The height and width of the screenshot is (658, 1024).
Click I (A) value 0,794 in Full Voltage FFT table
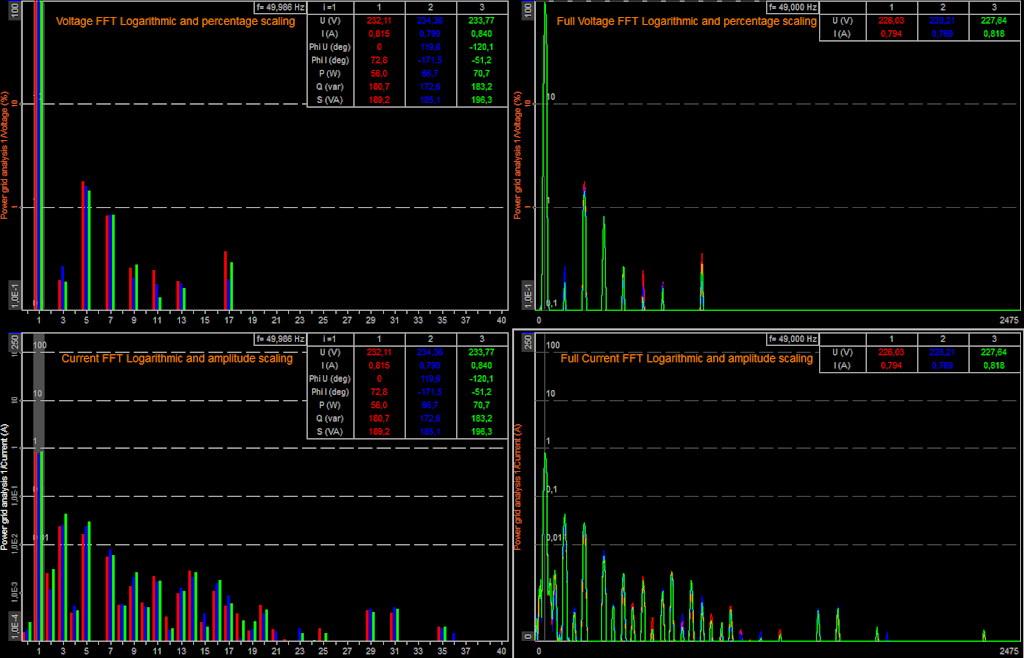click(x=891, y=34)
